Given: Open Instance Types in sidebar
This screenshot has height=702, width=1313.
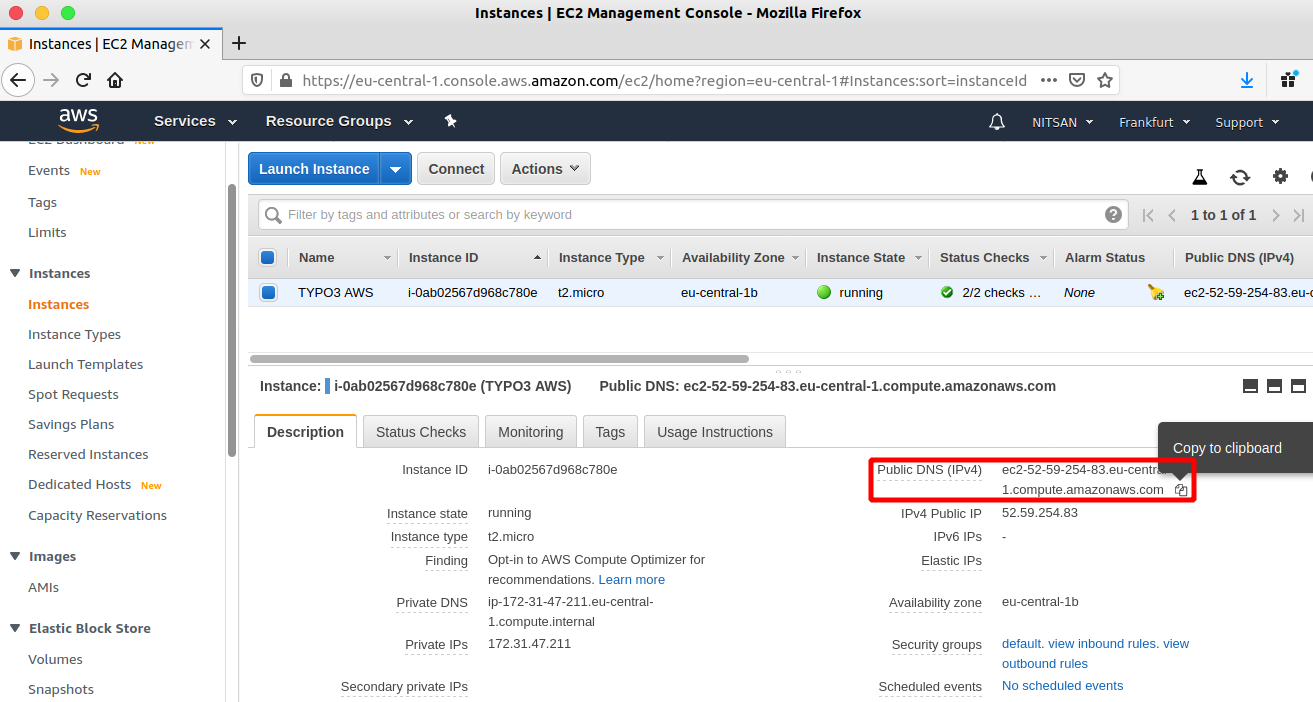Looking at the screenshot, I should pos(74,334).
